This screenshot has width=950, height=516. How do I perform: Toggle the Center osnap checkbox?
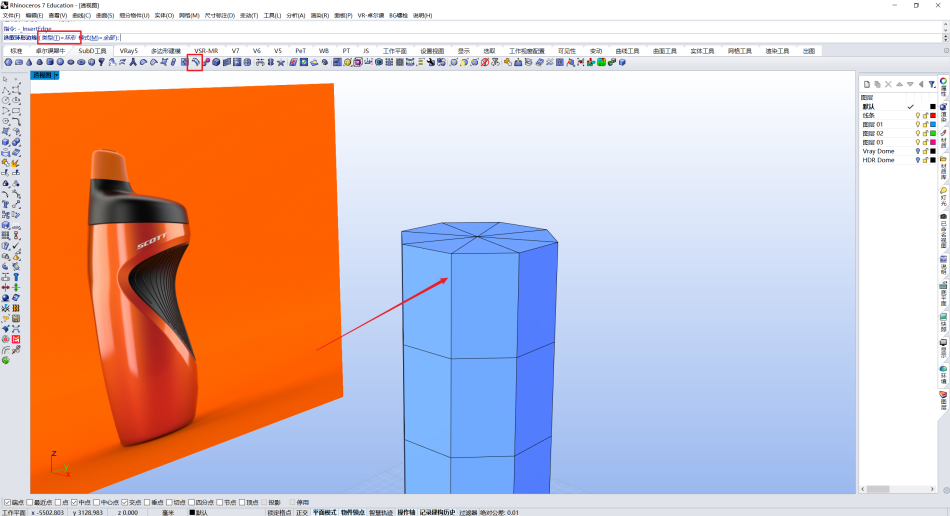[96, 503]
